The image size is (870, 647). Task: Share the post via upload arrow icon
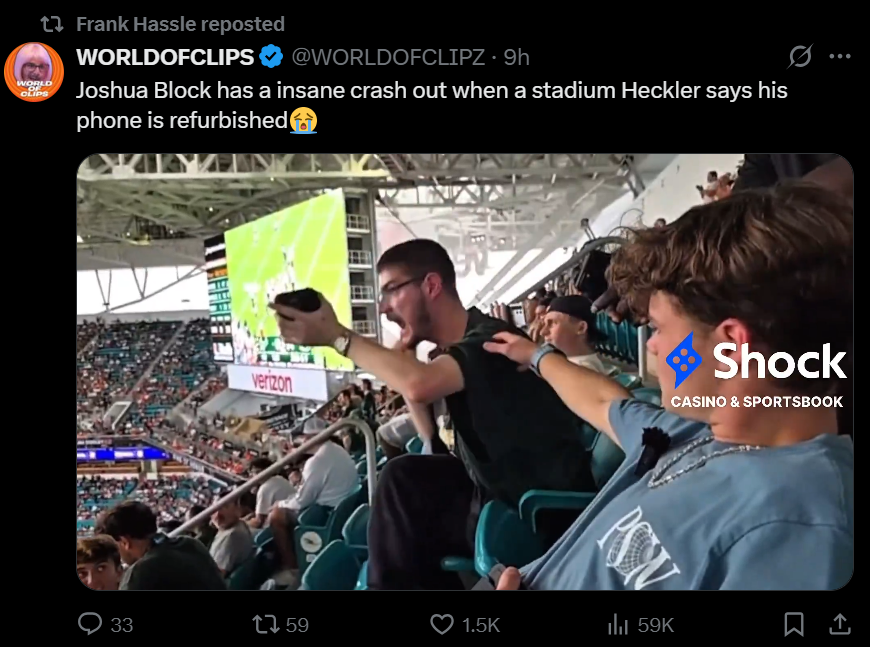[840, 624]
